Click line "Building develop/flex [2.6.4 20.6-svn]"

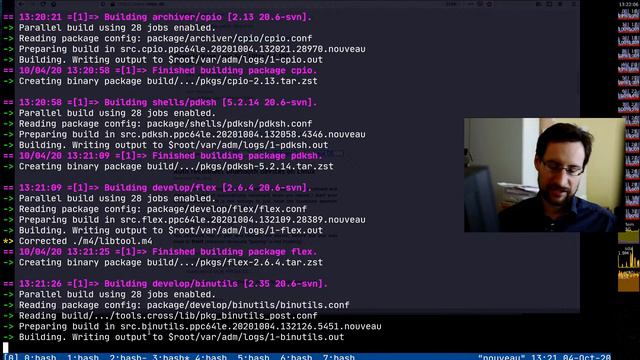157,188
